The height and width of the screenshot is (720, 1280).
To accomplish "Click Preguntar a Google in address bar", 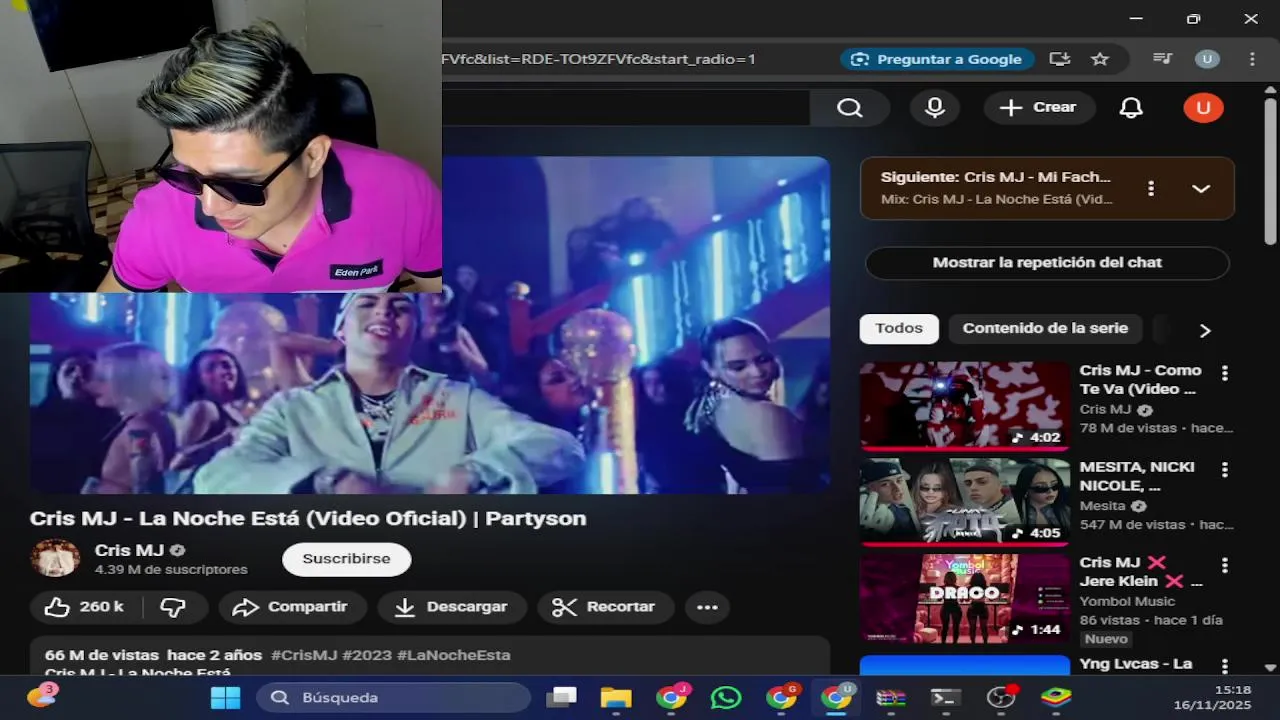I will pos(936,59).
